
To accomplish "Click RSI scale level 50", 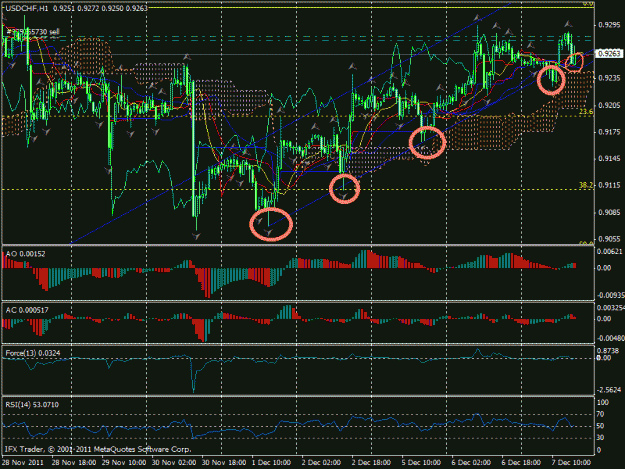I will (601, 426).
